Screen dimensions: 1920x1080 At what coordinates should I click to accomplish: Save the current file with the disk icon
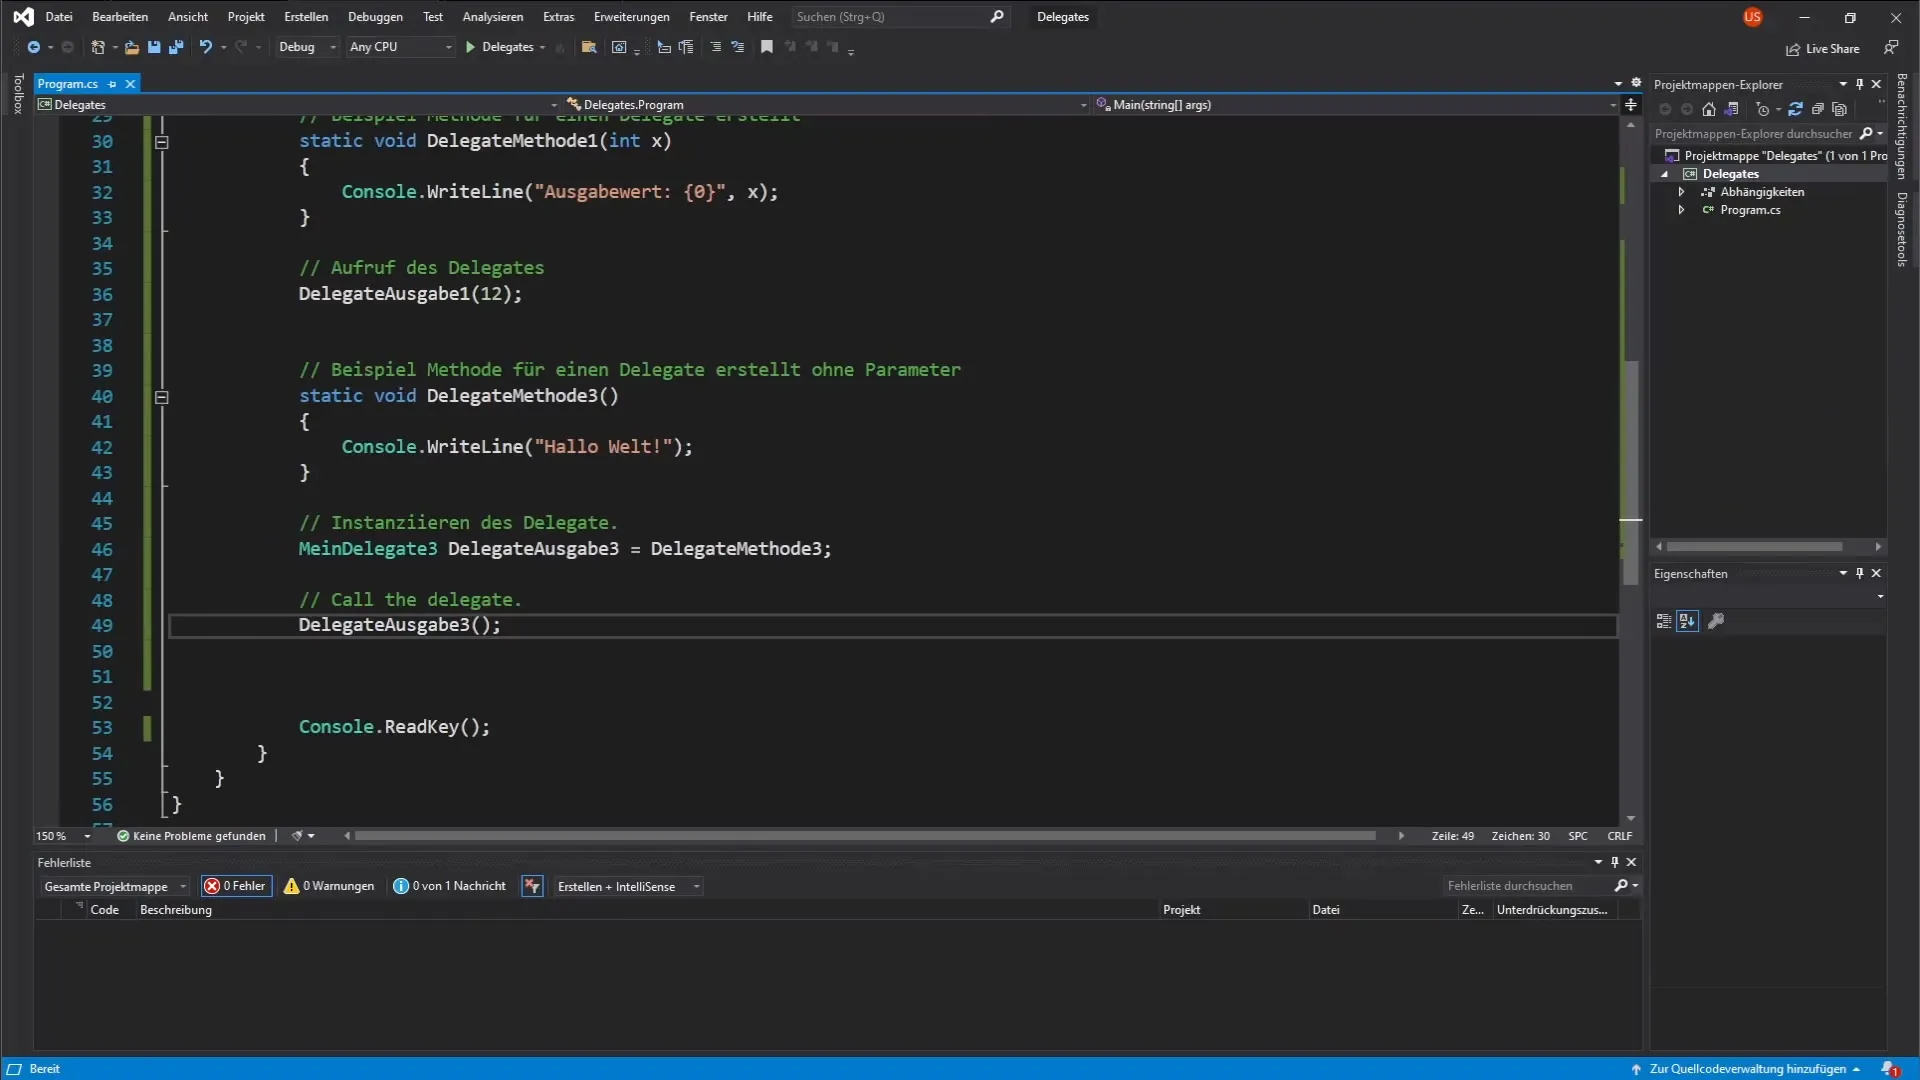click(x=154, y=47)
